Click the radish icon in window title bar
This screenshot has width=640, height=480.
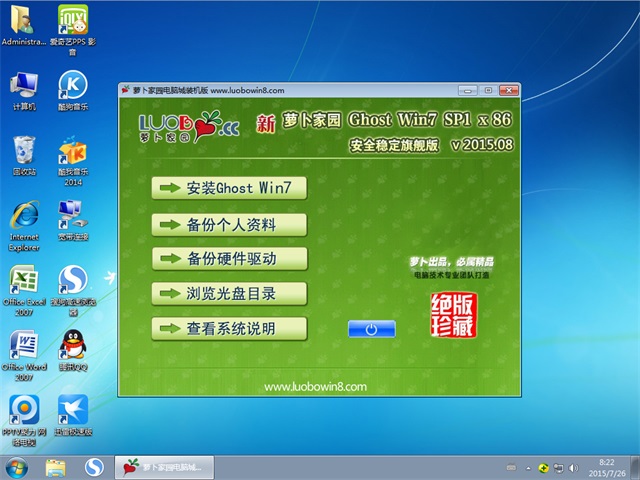tap(126, 90)
